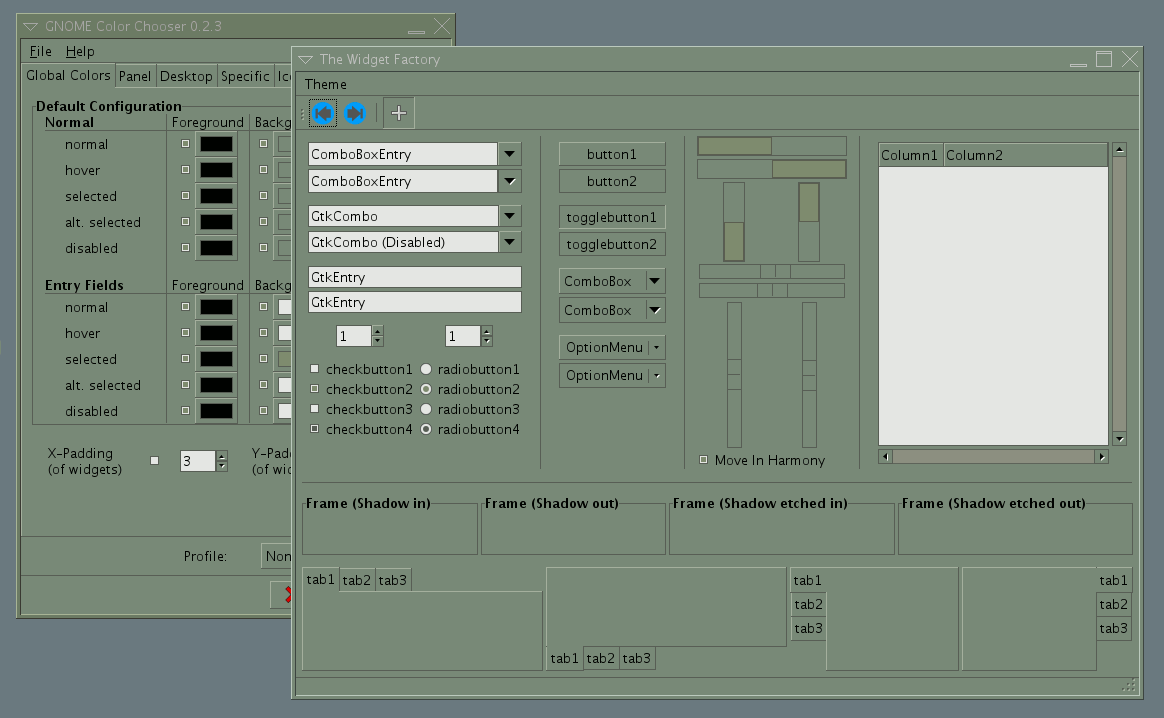Screen dimensions: 1164x718
Task: Open Help menu in Color Chooser
Action: (x=79, y=51)
